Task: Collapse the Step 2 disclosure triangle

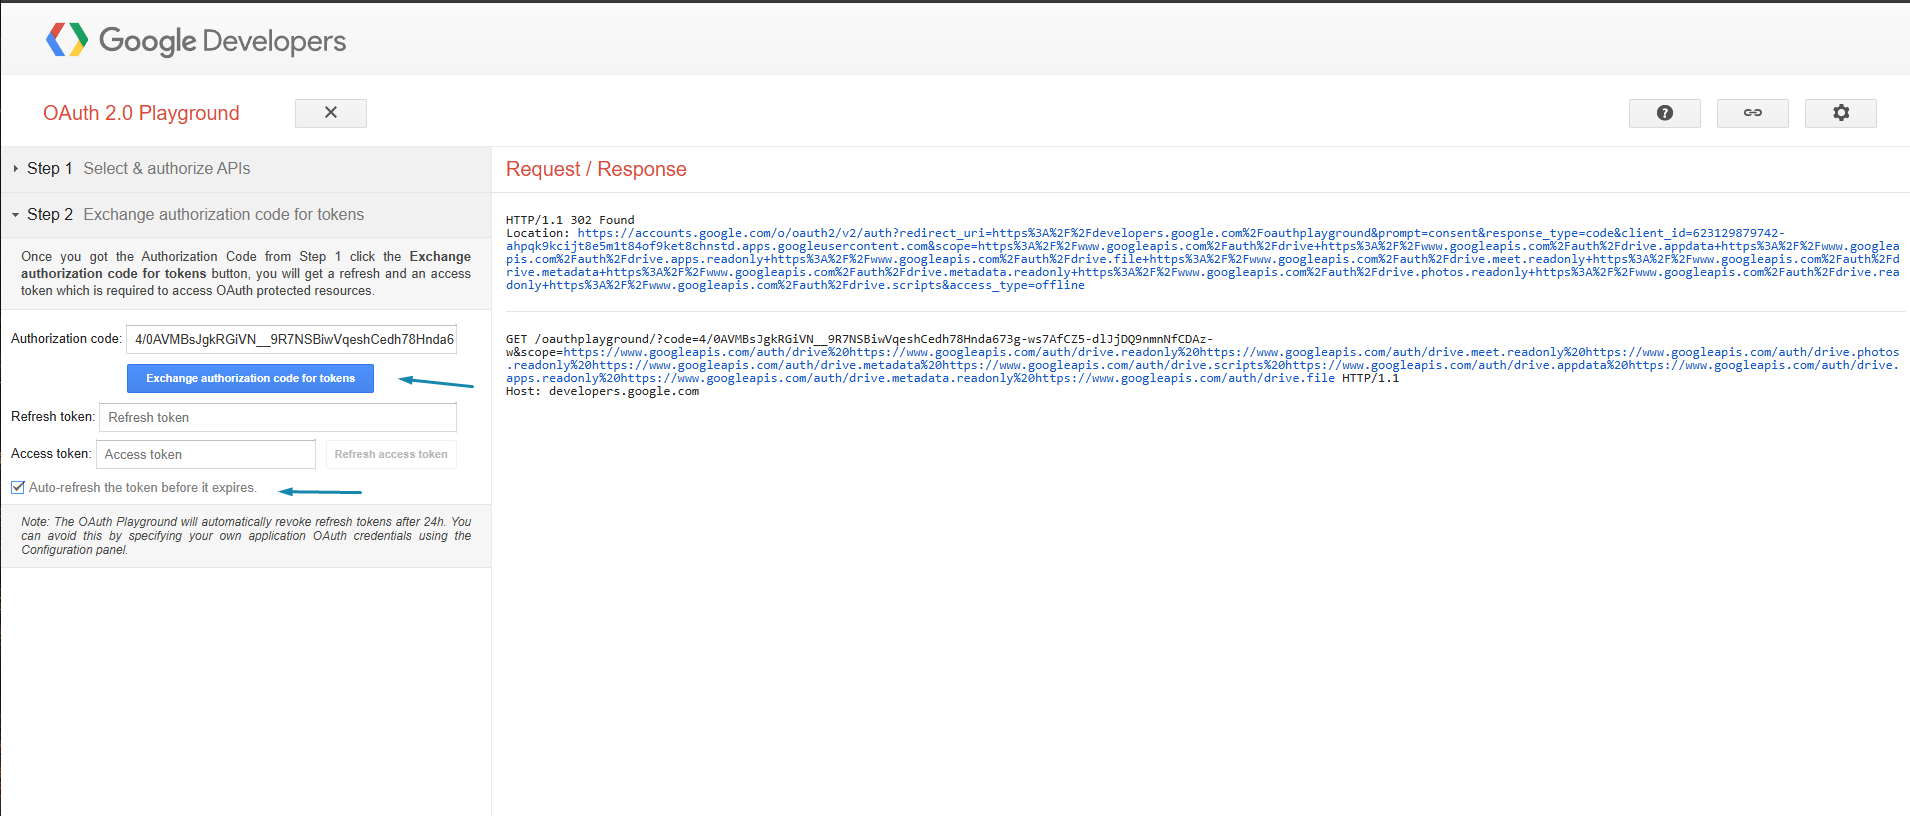Action: tap(15, 215)
